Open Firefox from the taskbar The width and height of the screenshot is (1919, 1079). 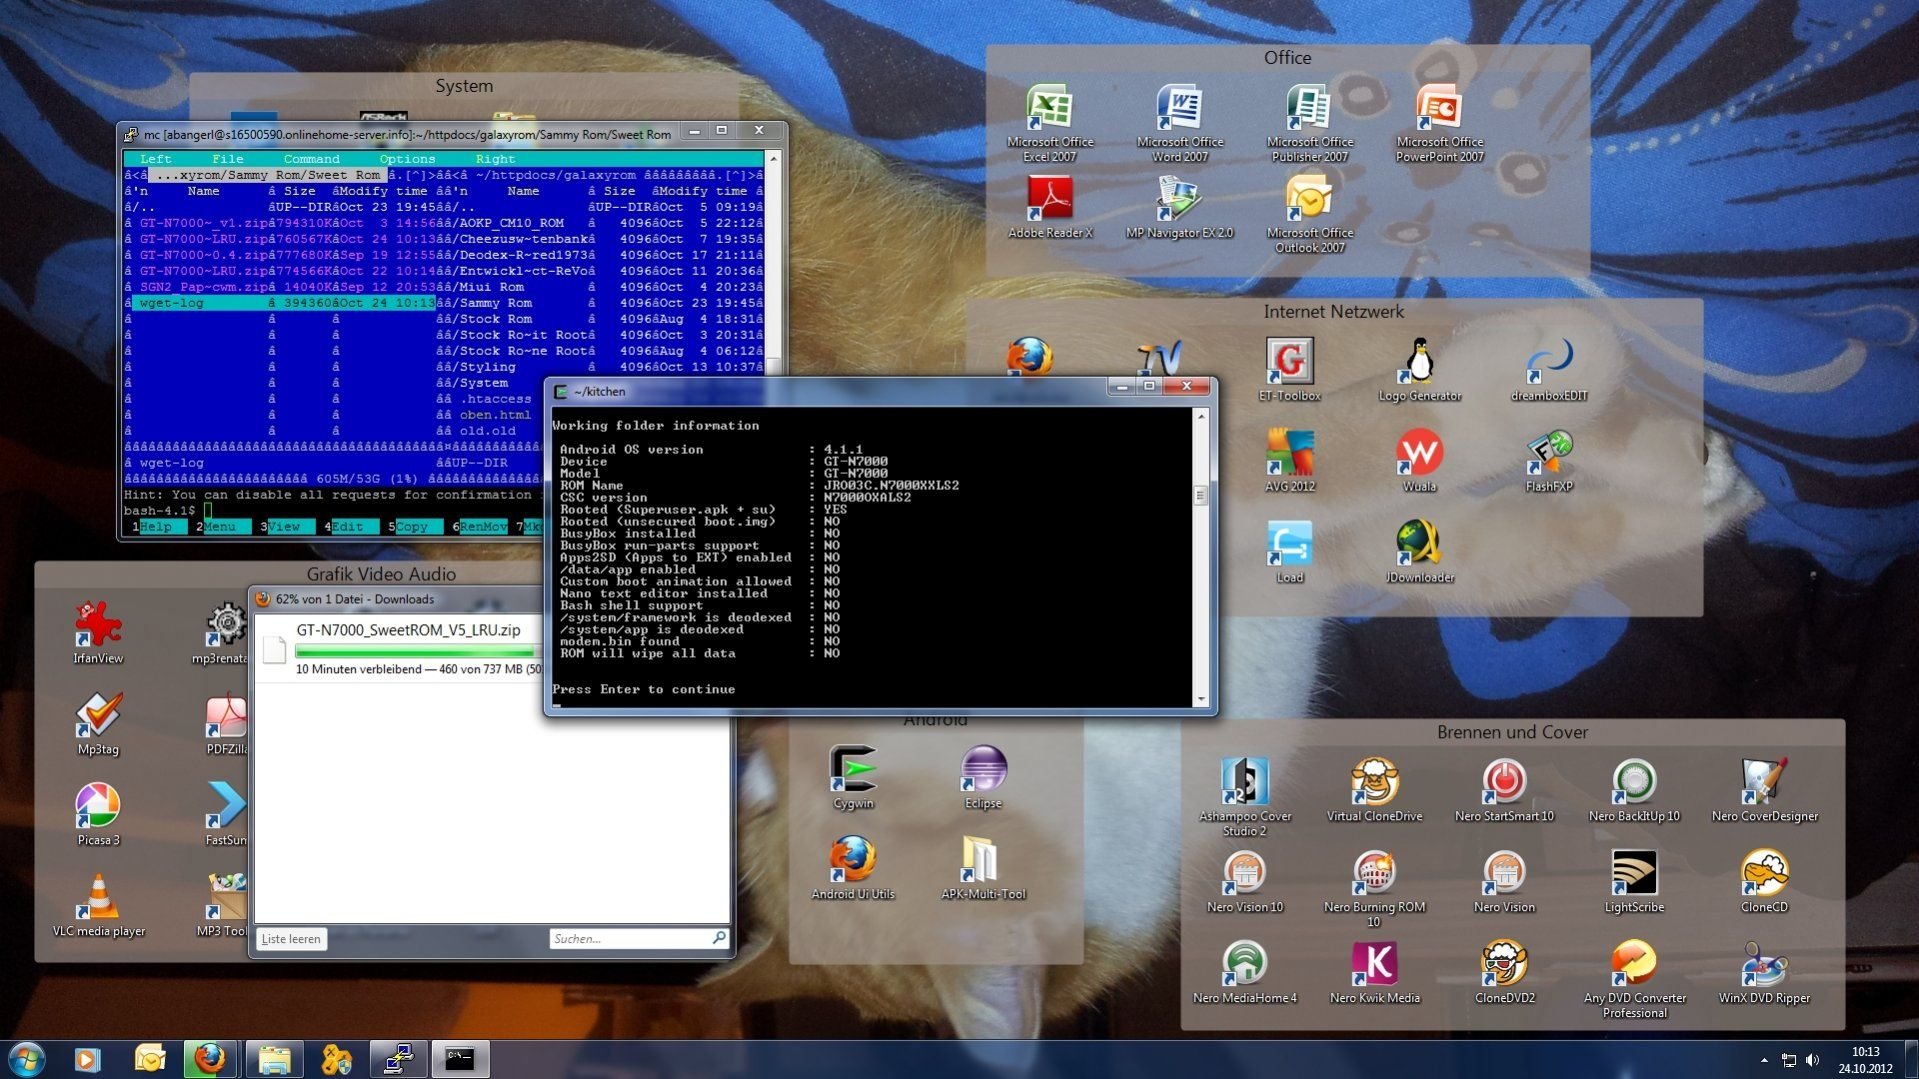(x=210, y=1059)
